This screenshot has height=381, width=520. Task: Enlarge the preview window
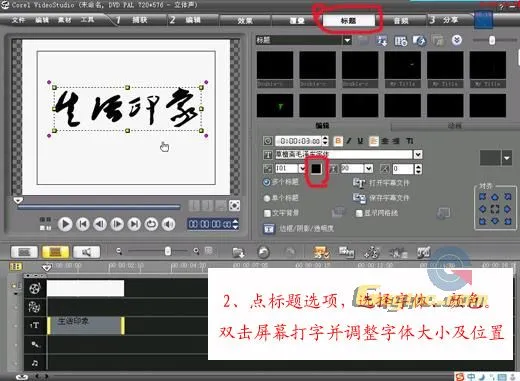point(234,206)
